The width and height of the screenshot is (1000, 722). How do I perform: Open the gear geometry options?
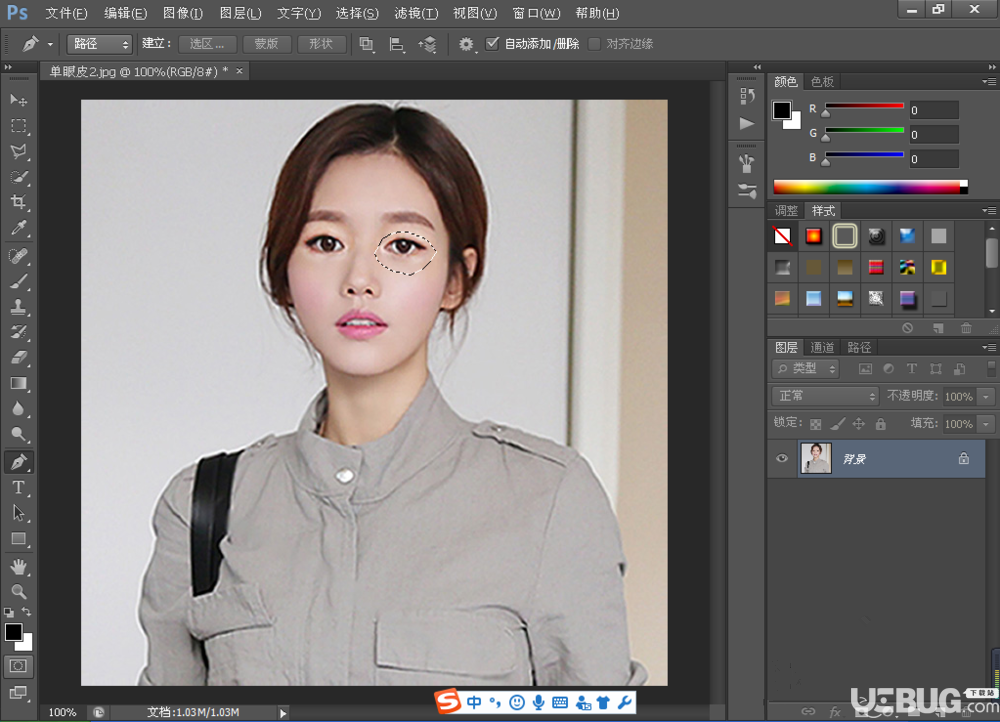466,44
